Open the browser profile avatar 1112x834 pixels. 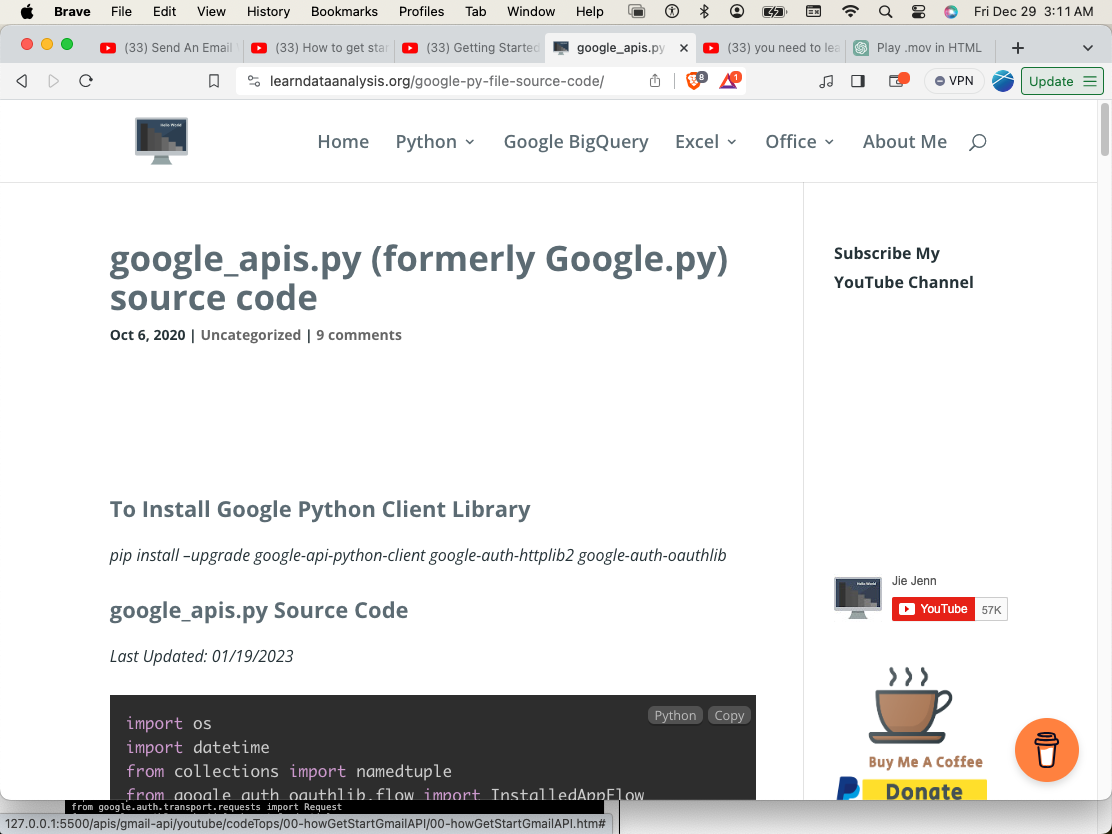1003,81
